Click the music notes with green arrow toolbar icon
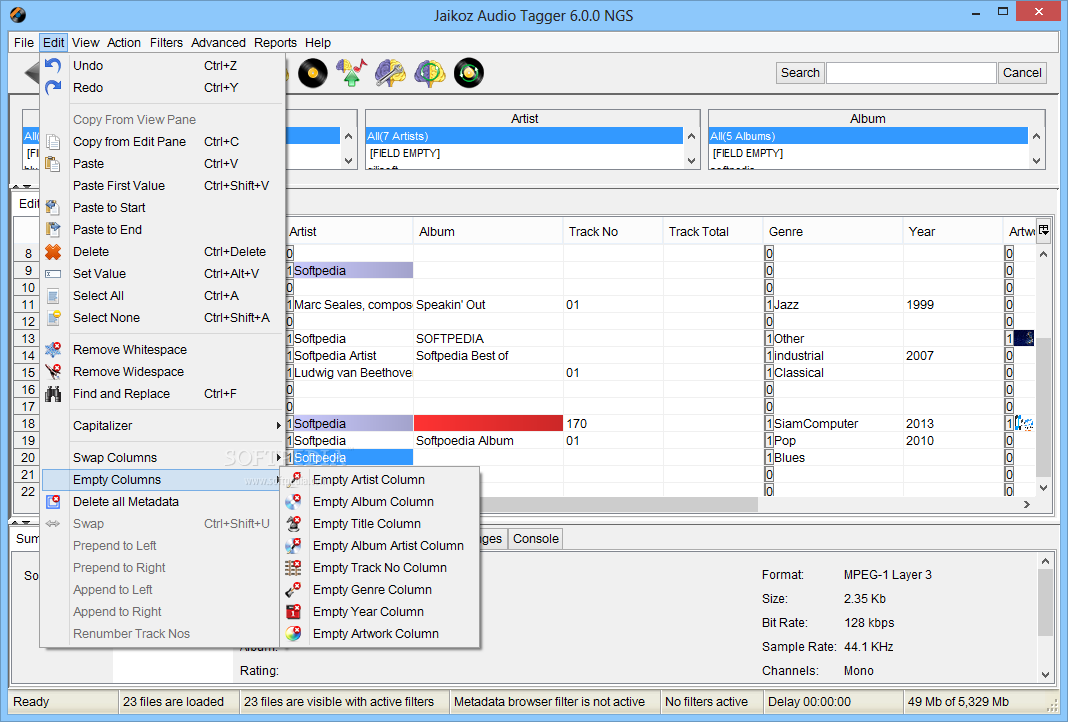Image resolution: width=1068 pixels, height=722 pixels. pos(351,73)
